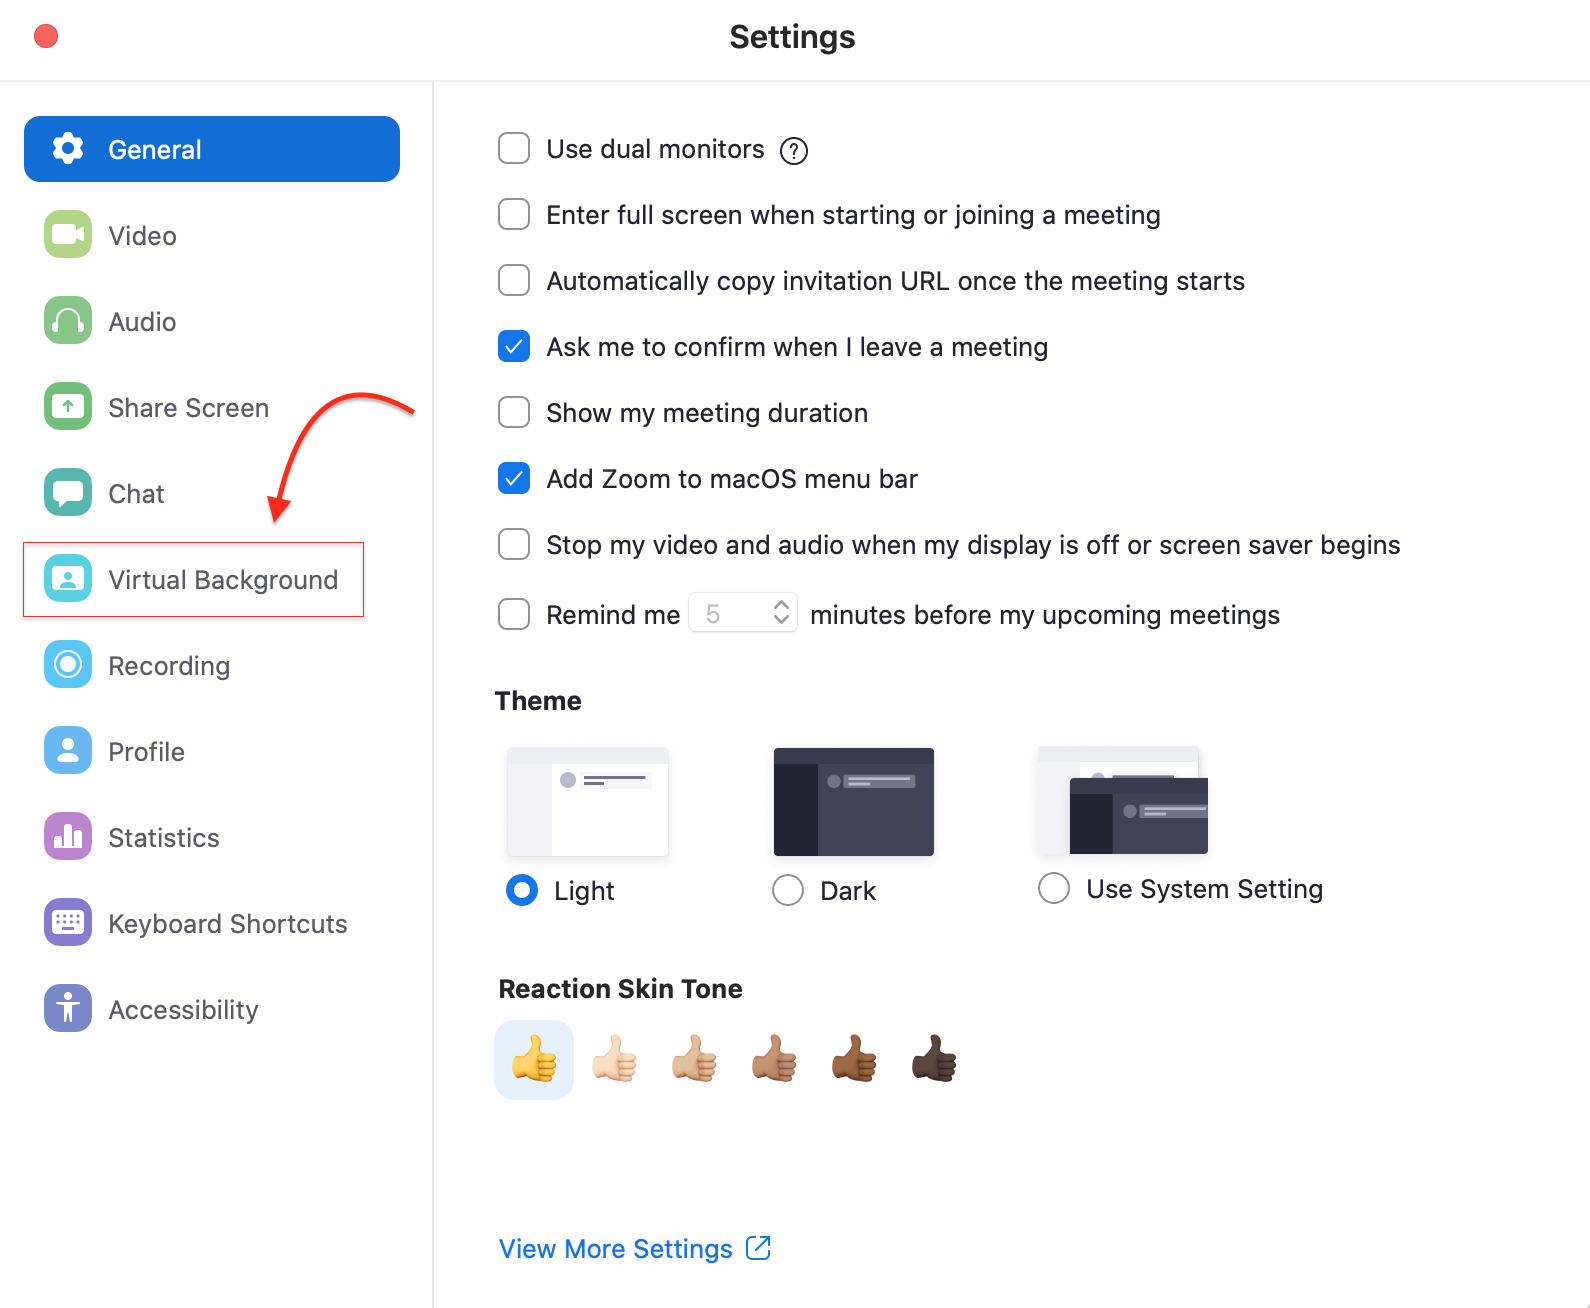The width and height of the screenshot is (1590, 1308).
Task: Open the Recording settings section
Action: (x=212, y=665)
